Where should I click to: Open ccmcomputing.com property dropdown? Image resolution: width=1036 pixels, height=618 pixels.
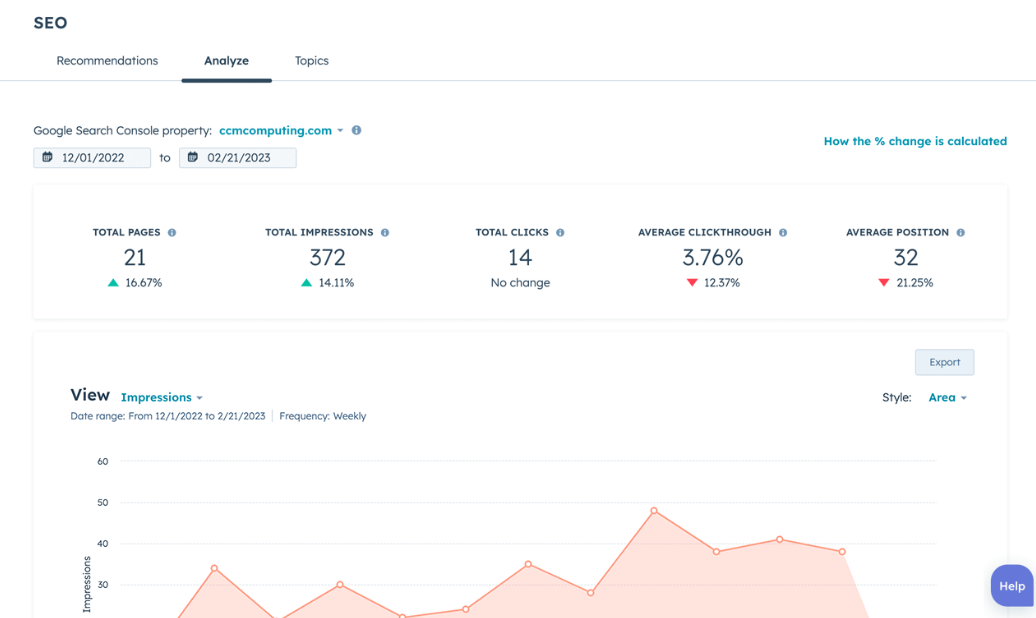(x=281, y=130)
